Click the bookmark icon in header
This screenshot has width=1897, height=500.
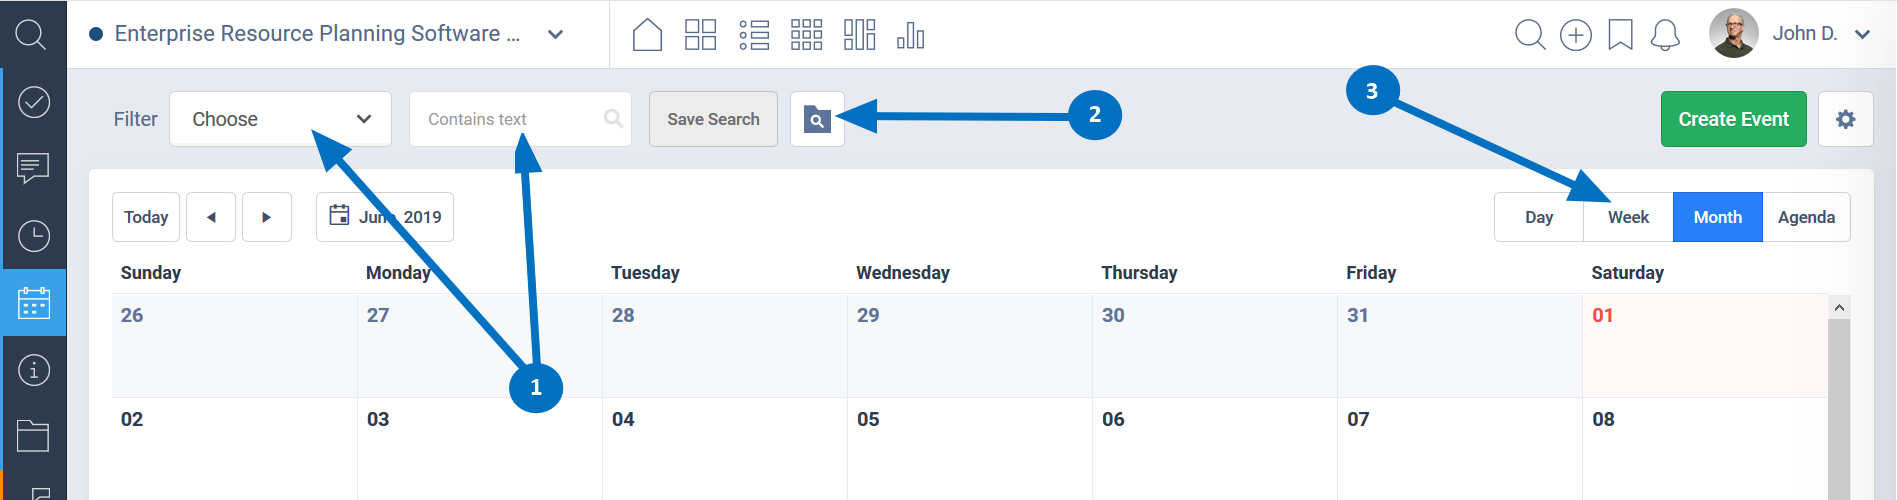tap(1620, 35)
